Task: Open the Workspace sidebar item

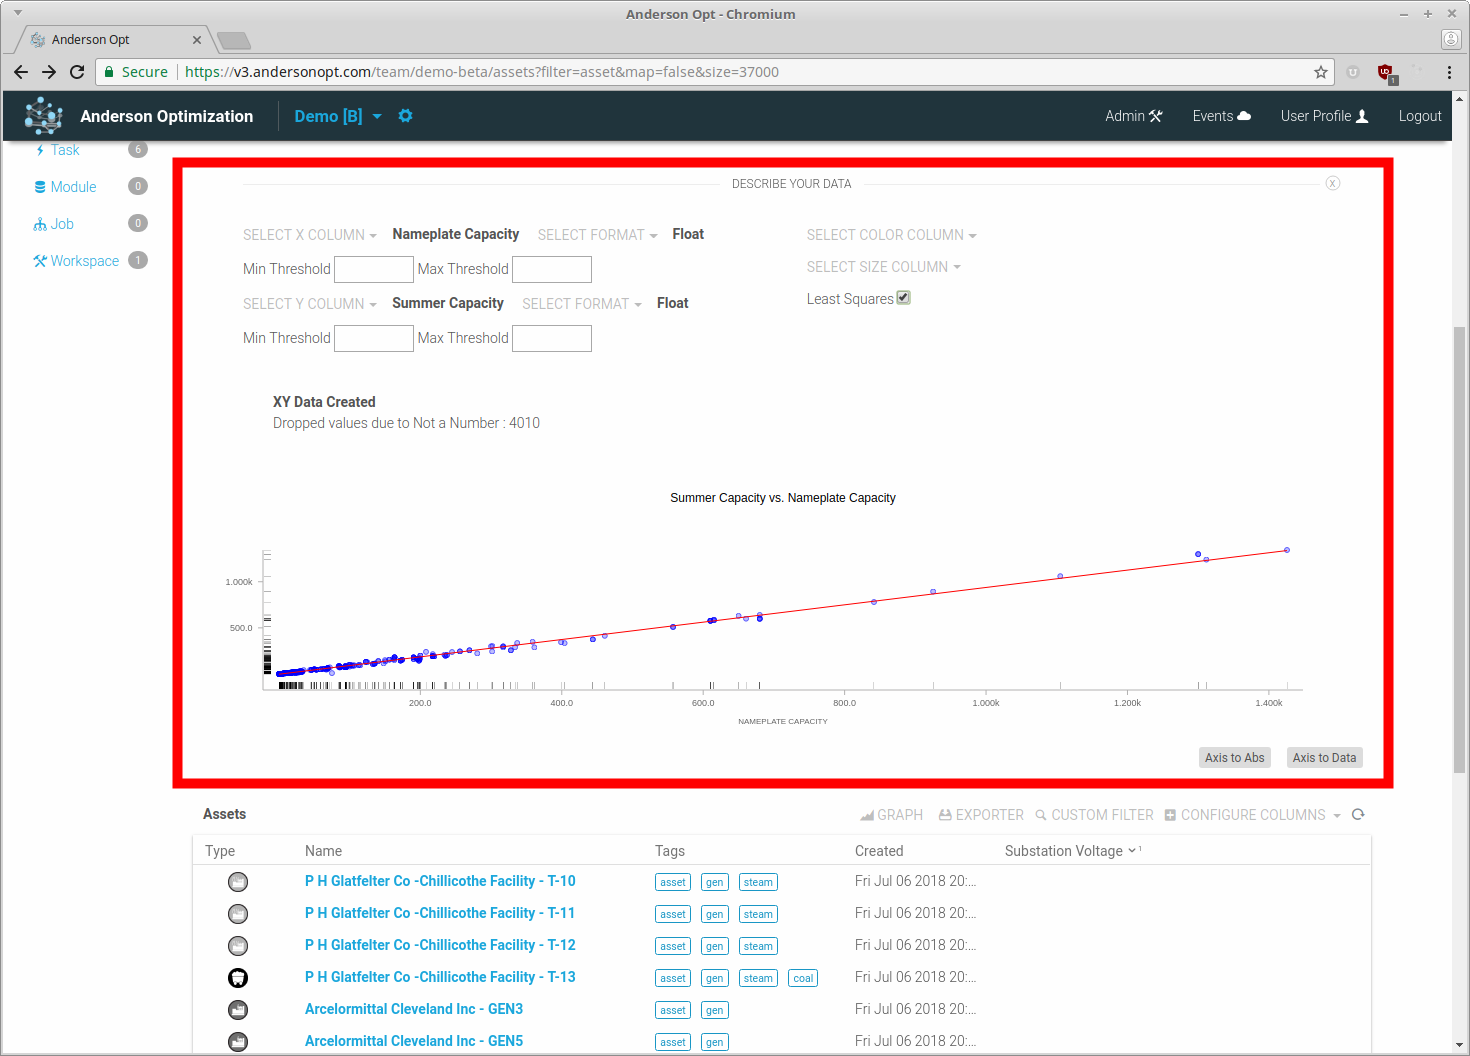Action: pyautogui.click(x=84, y=261)
